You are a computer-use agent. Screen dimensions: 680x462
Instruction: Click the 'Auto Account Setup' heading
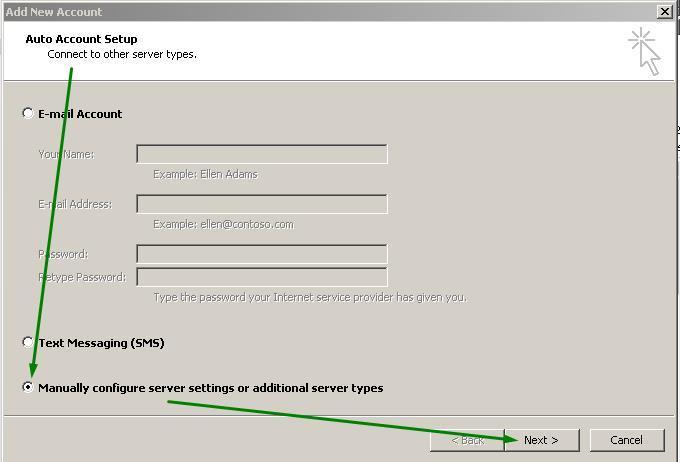pos(82,39)
